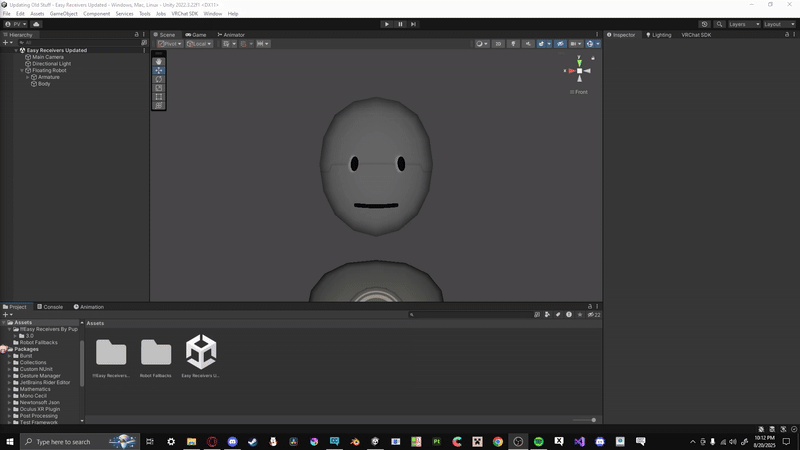
Task: Select the Scale tool
Action: (x=159, y=88)
